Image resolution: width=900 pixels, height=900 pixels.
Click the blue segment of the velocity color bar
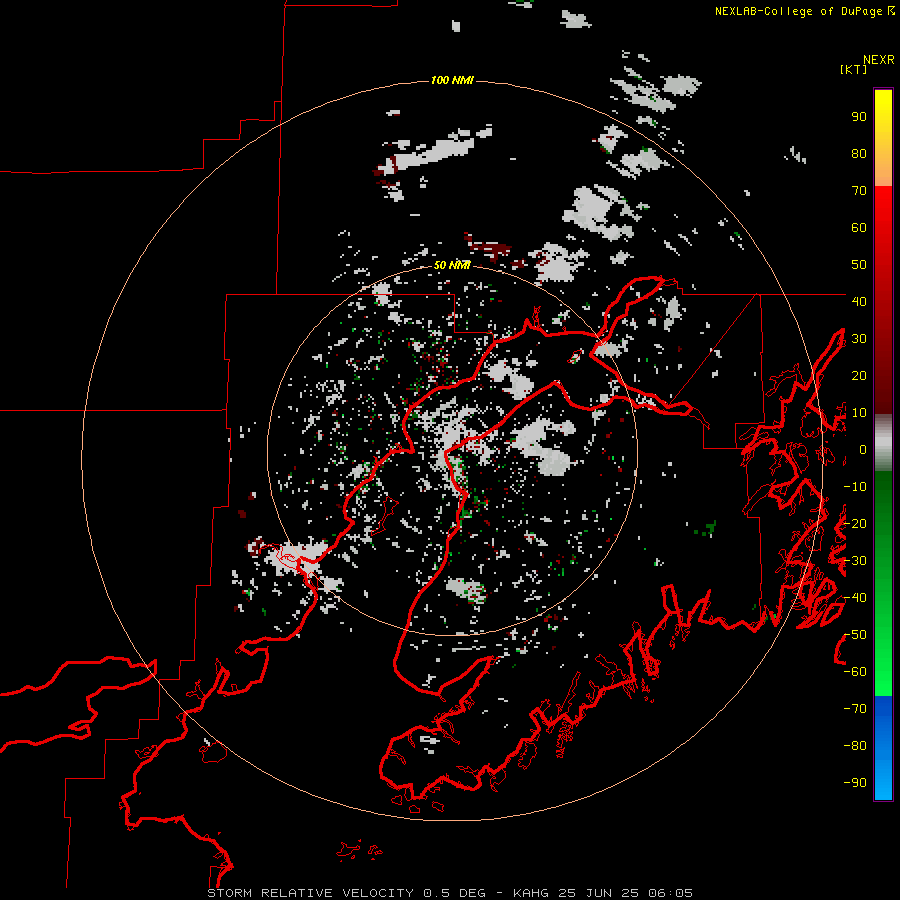click(x=883, y=748)
